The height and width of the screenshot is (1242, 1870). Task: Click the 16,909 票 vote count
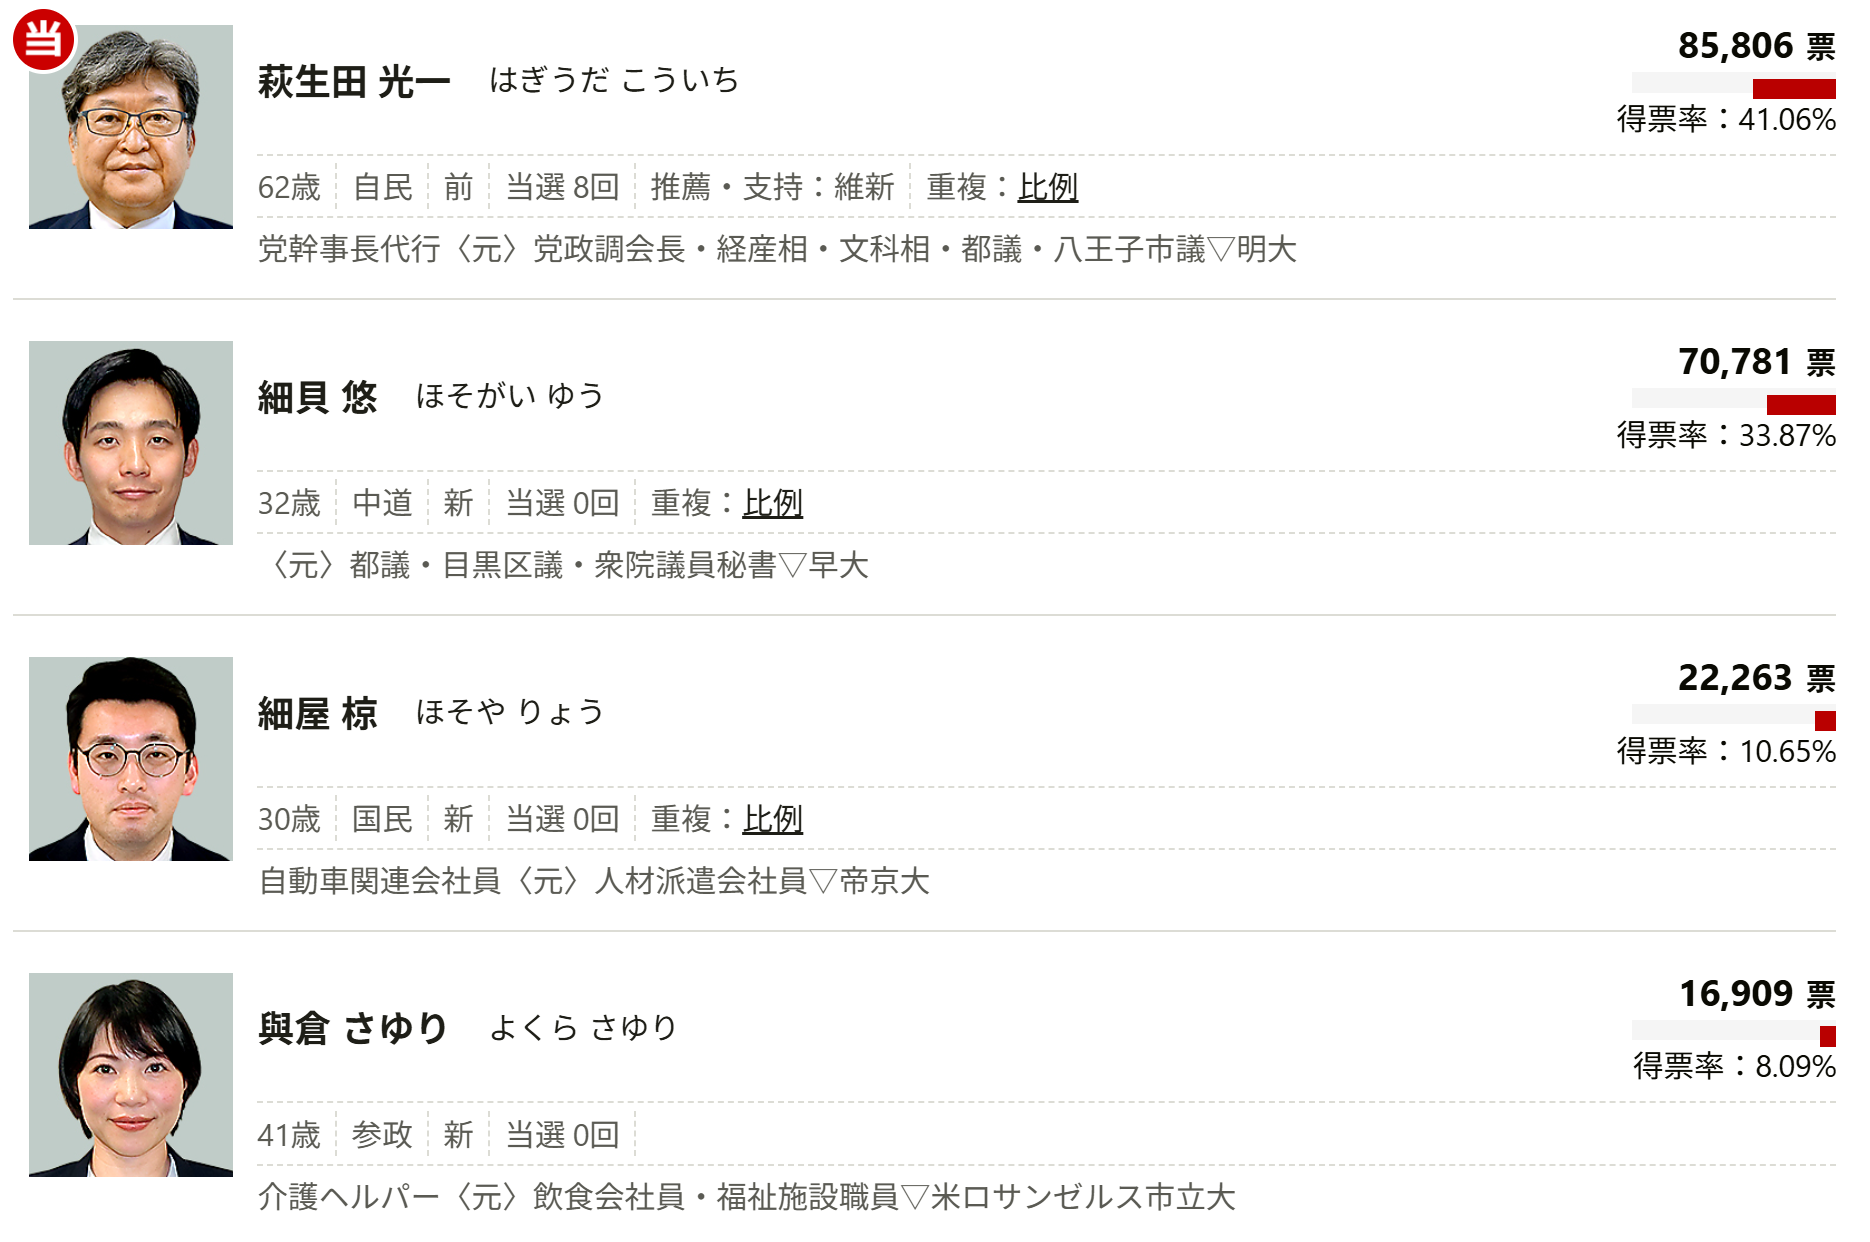pyautogui.click(x=1756, y=994)
